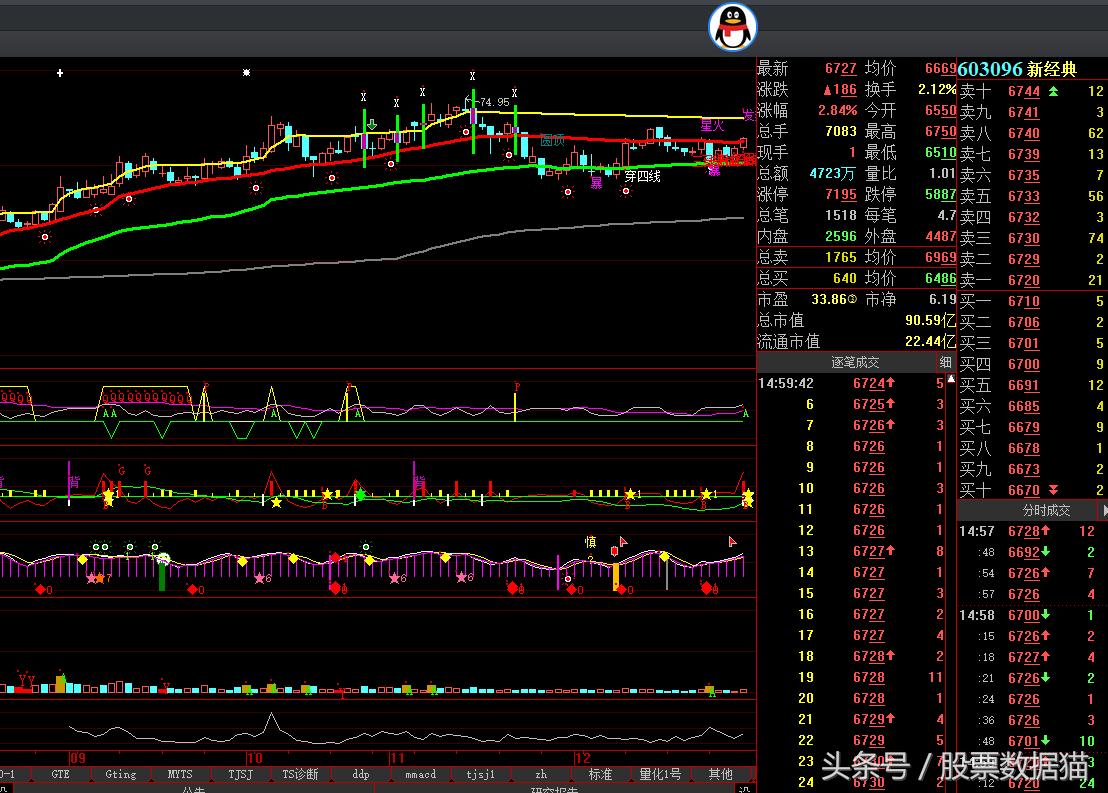This screenshot has width=1108, height=793.
Task: Switch to the MYTS indicator tab
Action: coord(179,775)
